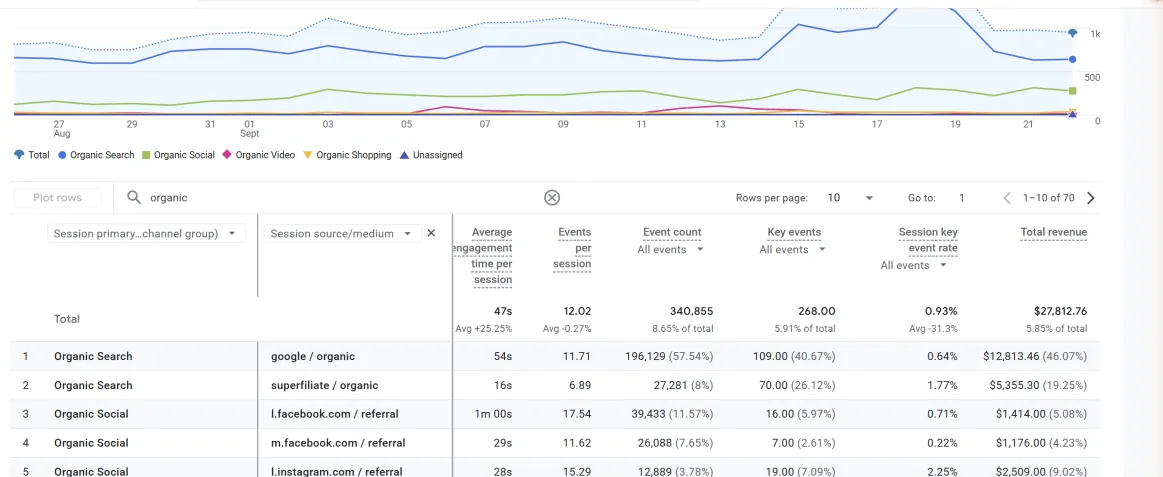Click engagement time 1m 00s cell

493,414
